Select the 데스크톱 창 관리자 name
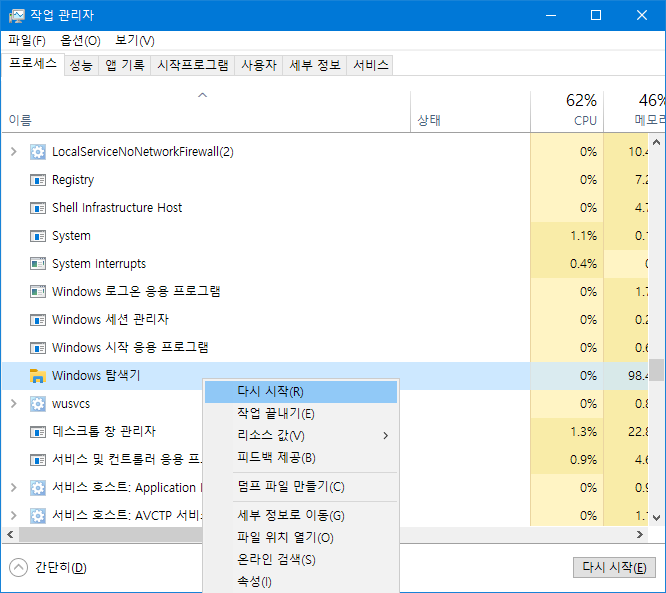 click(104, 432)
